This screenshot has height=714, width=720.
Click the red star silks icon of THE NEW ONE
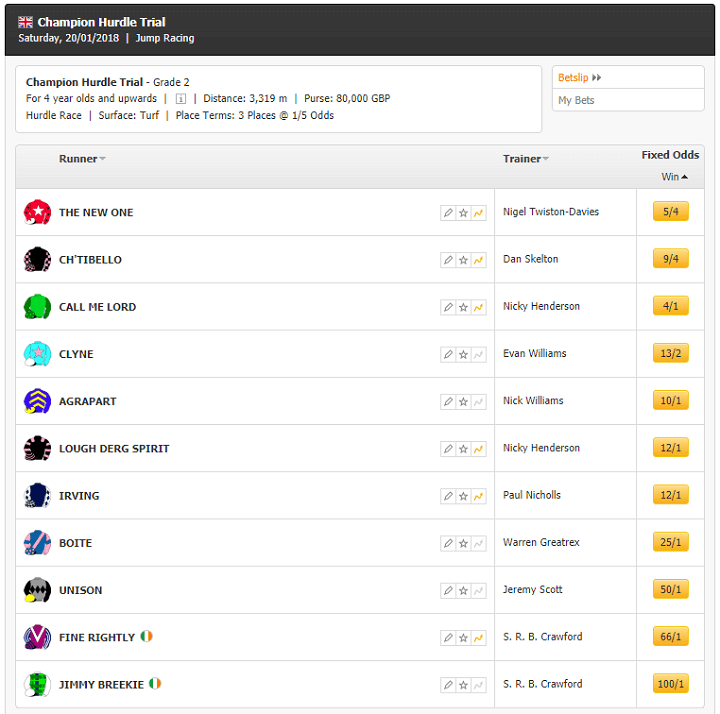[37, 212]
